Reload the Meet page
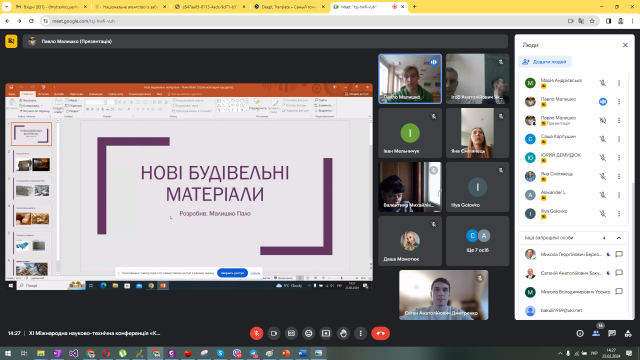This screenshot has height=360, width=640. coord(31,21)
